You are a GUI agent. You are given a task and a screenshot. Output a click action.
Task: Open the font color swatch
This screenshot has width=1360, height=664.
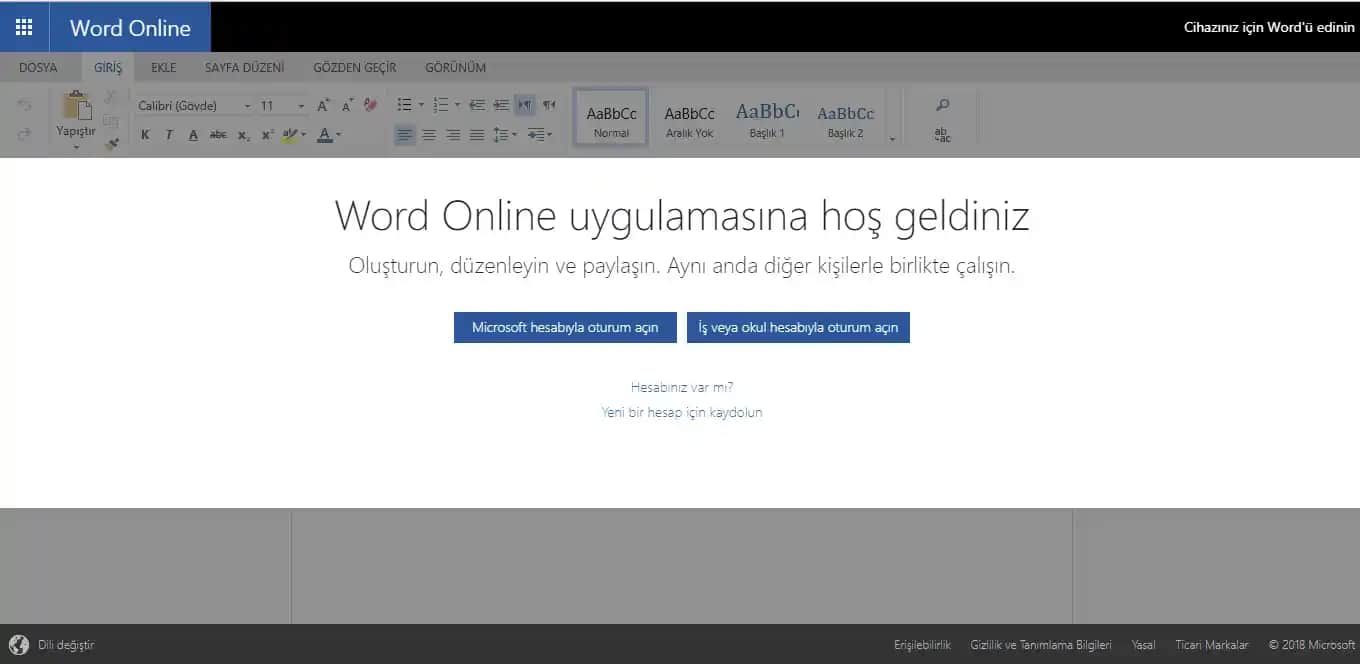(x=326, y=134)
